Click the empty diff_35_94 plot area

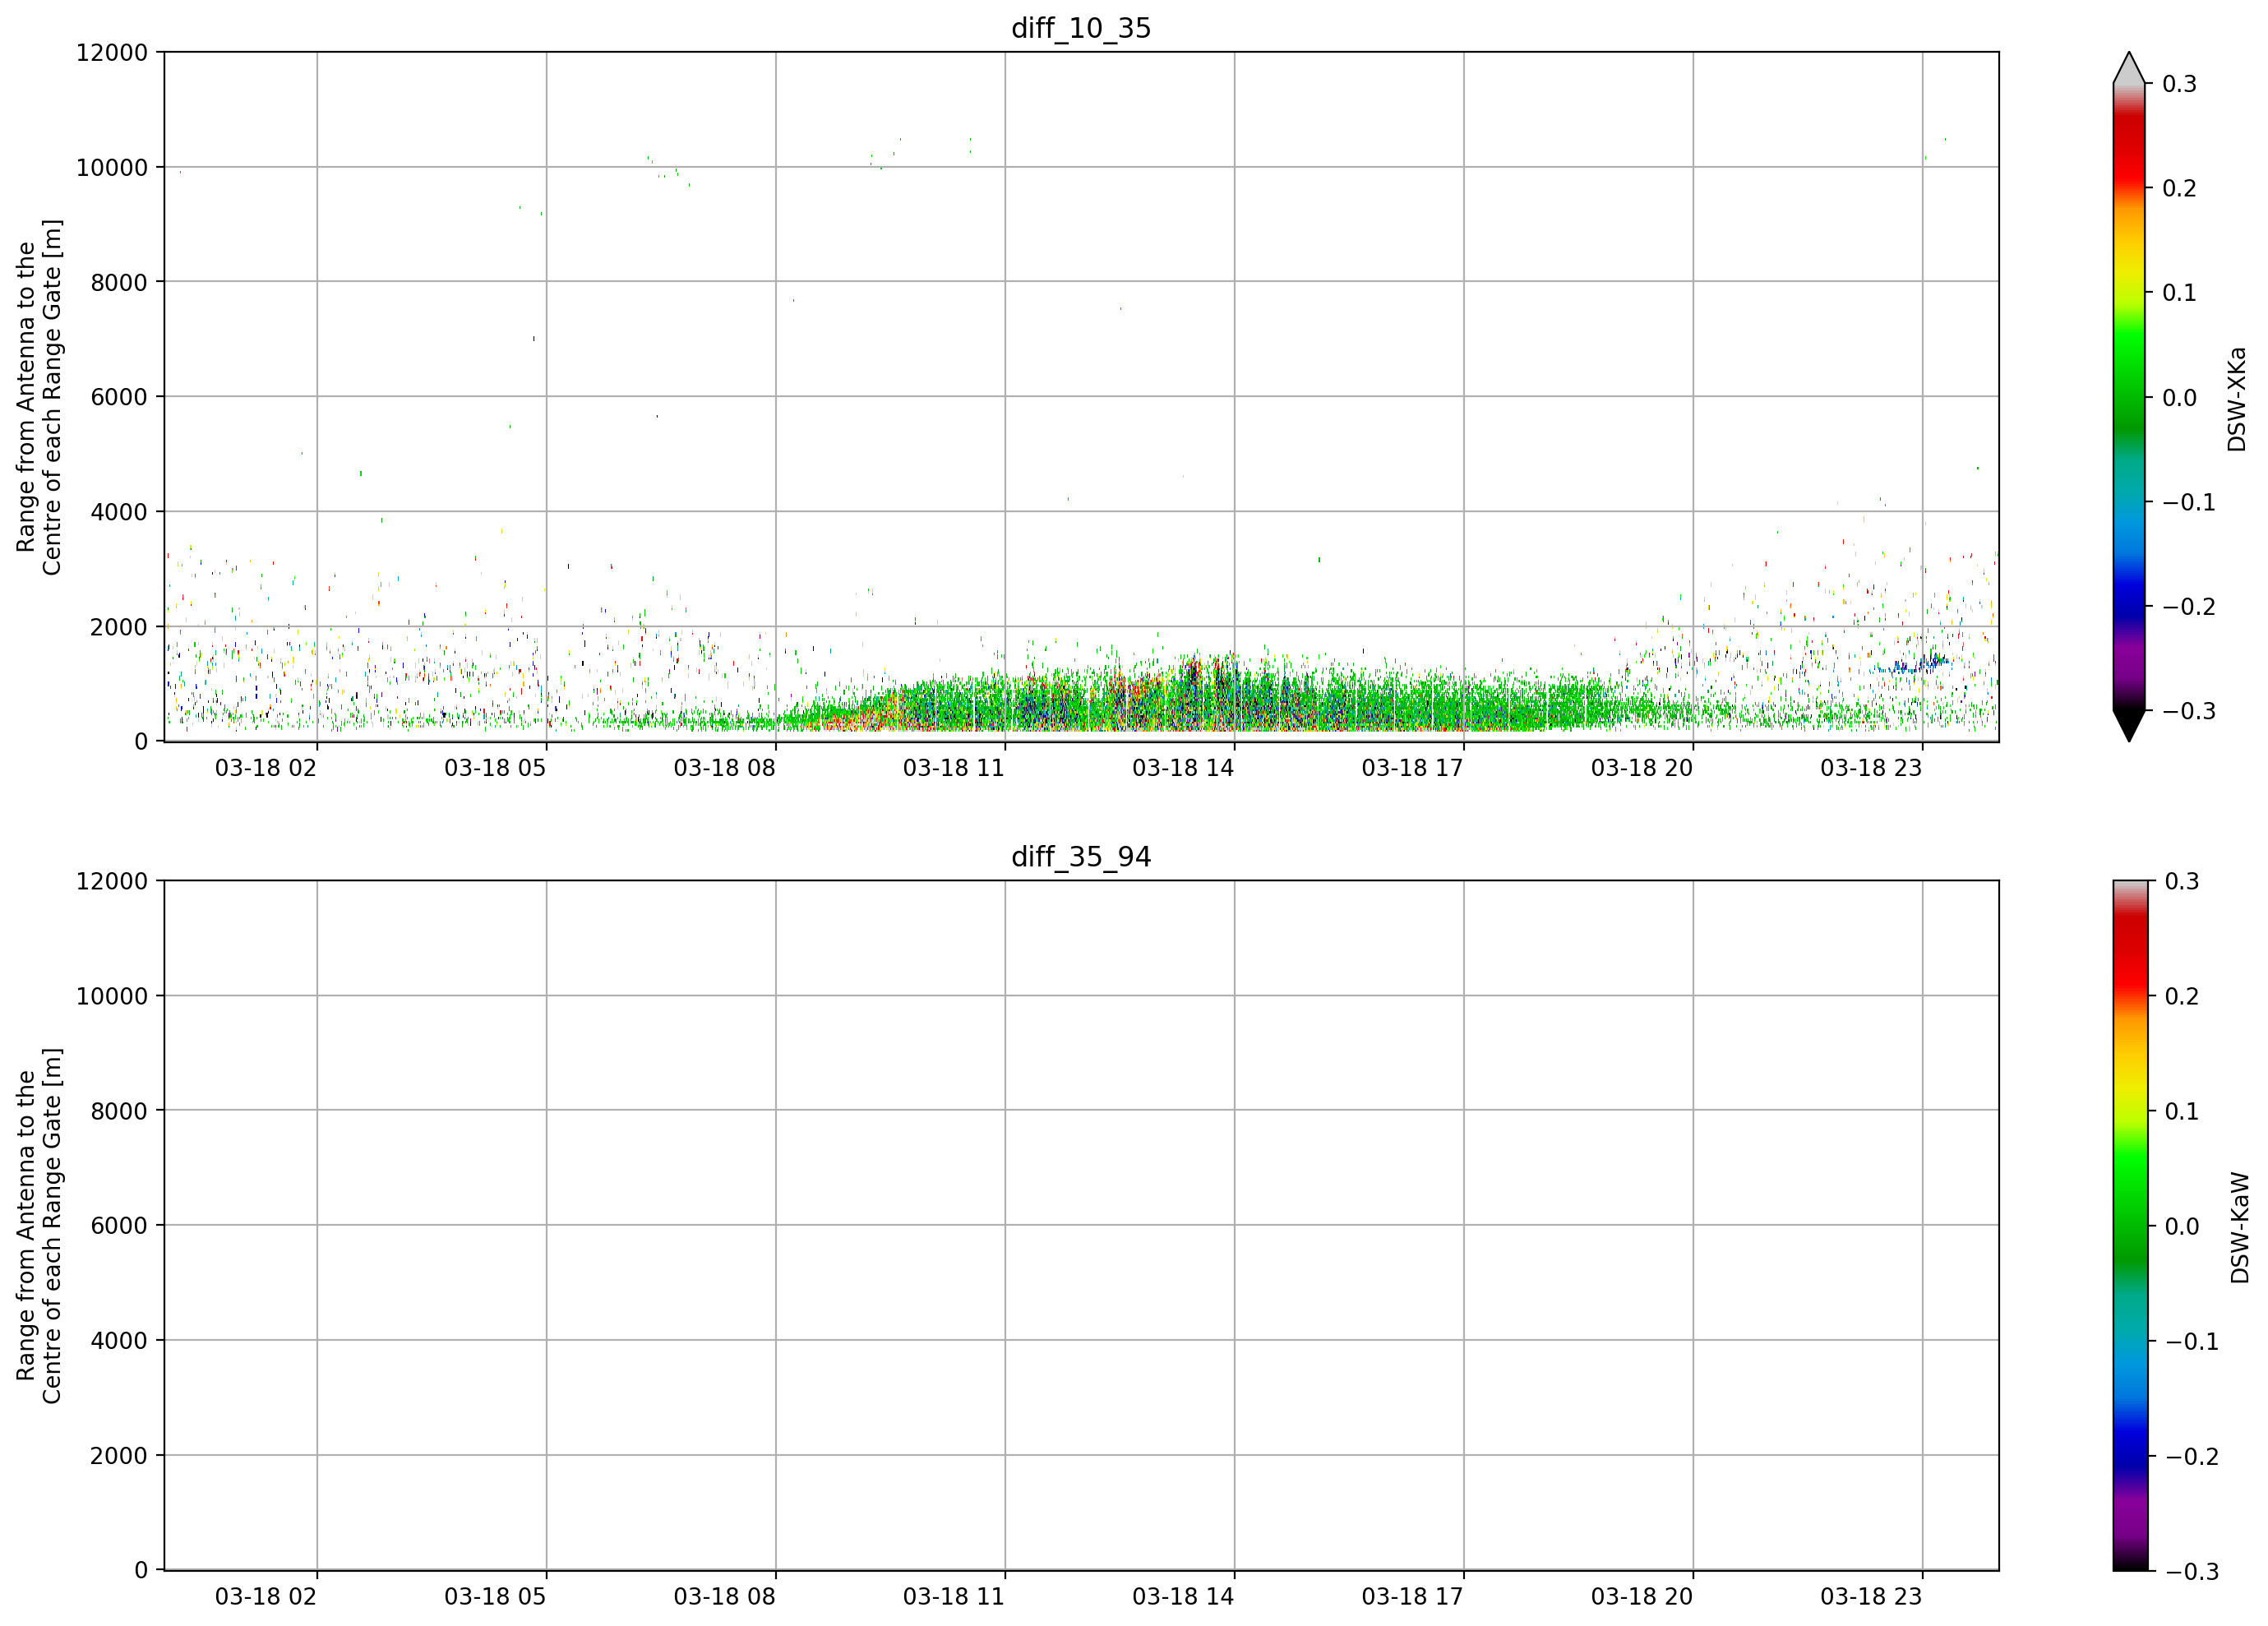[1081, 1226]
